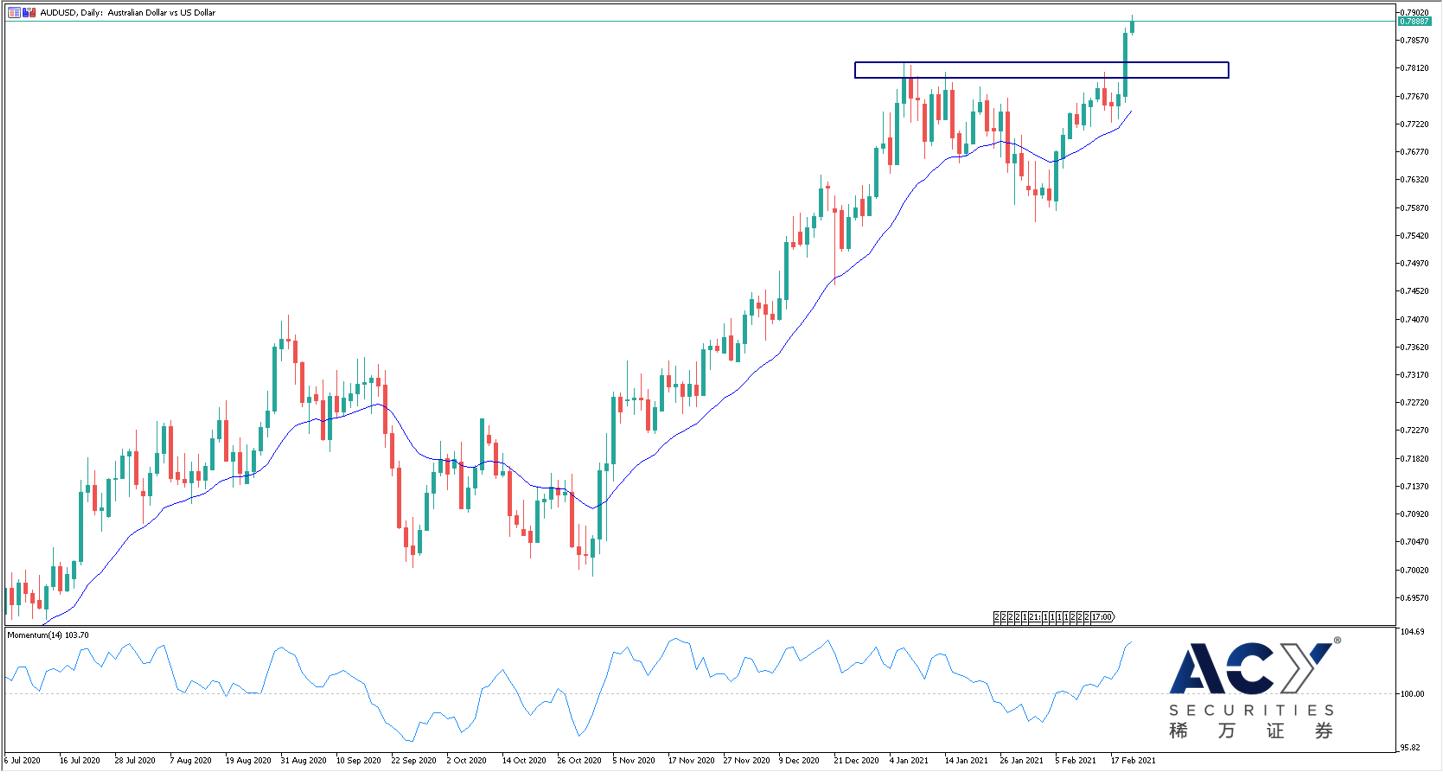Click the 2 Oct 2020 date label
The height and width of the screenshot is (776, 1443).
point(468,760)
